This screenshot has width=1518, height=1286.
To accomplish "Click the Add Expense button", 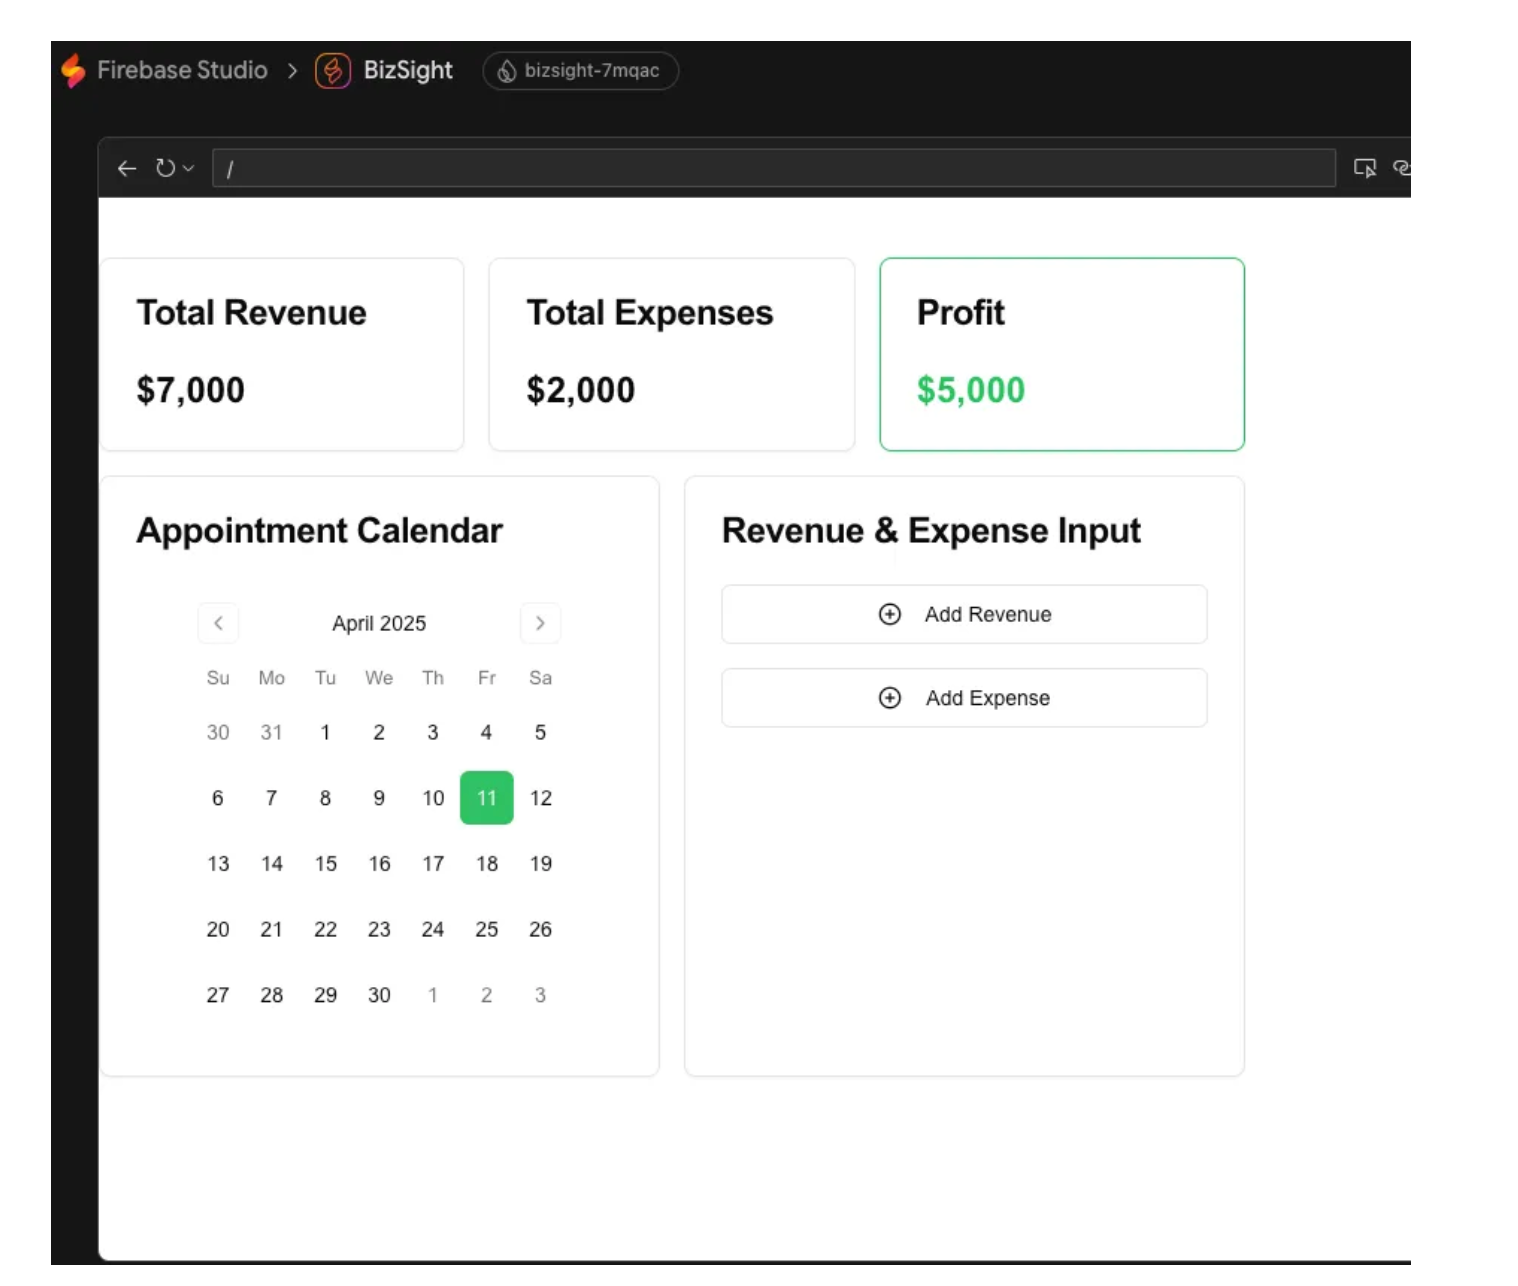I will (x=964, y=698).
